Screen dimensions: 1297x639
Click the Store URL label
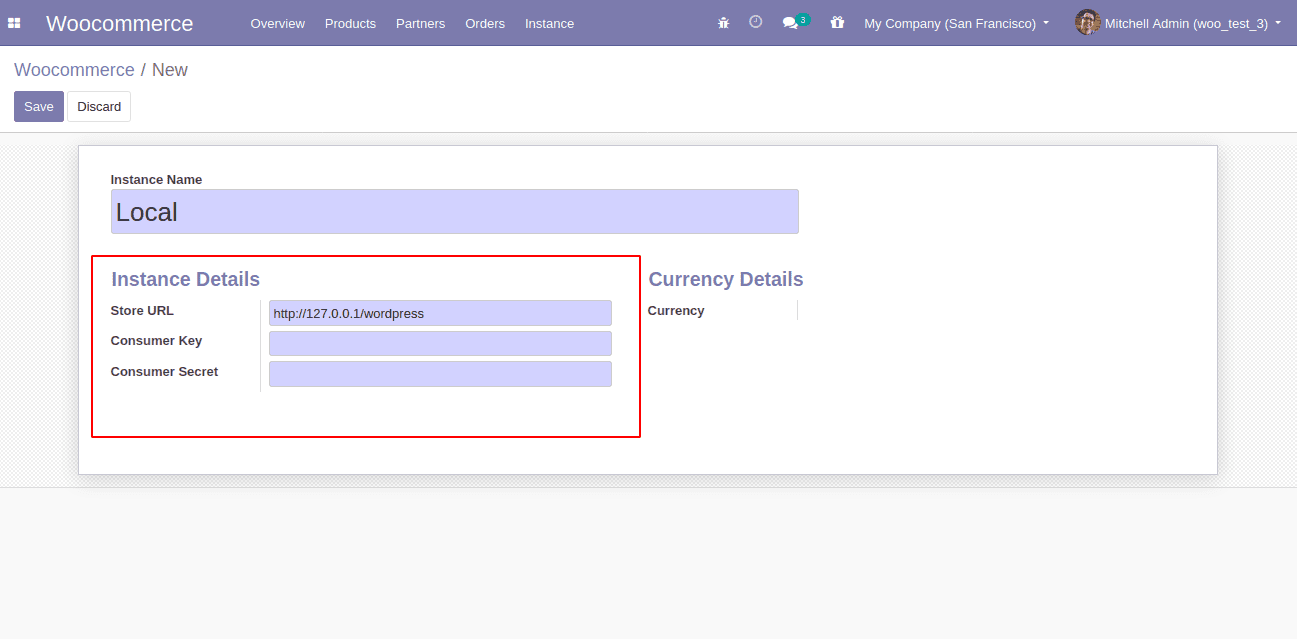[142, 311]
